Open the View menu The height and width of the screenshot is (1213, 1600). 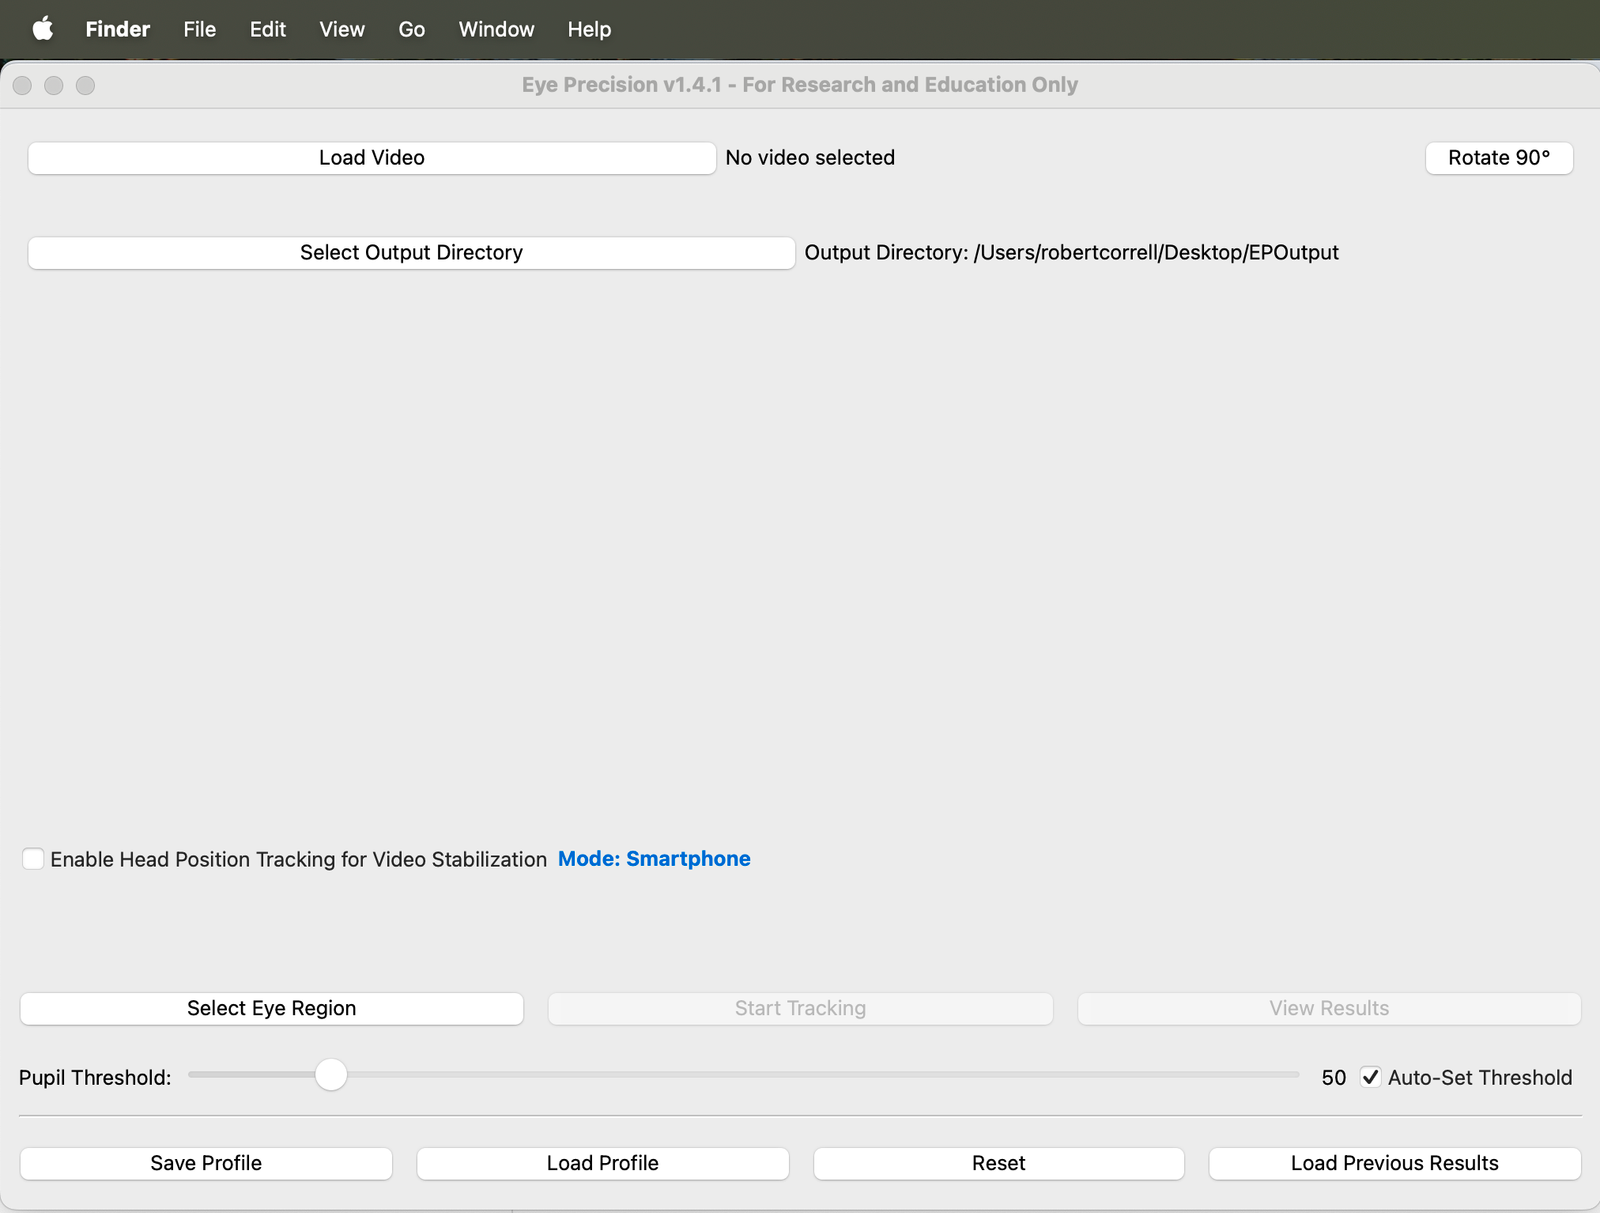[x=342, y=29]
